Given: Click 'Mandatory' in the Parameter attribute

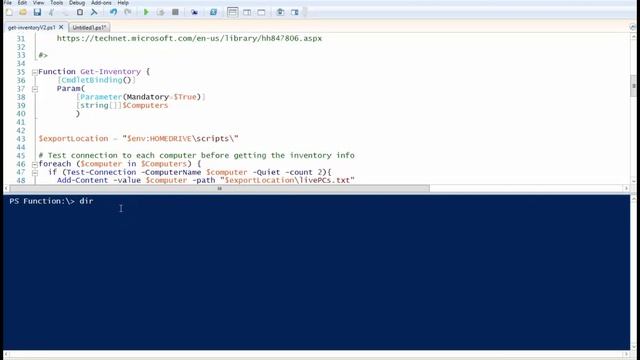Looking at the screenshot, I should (x=148, y=97).
